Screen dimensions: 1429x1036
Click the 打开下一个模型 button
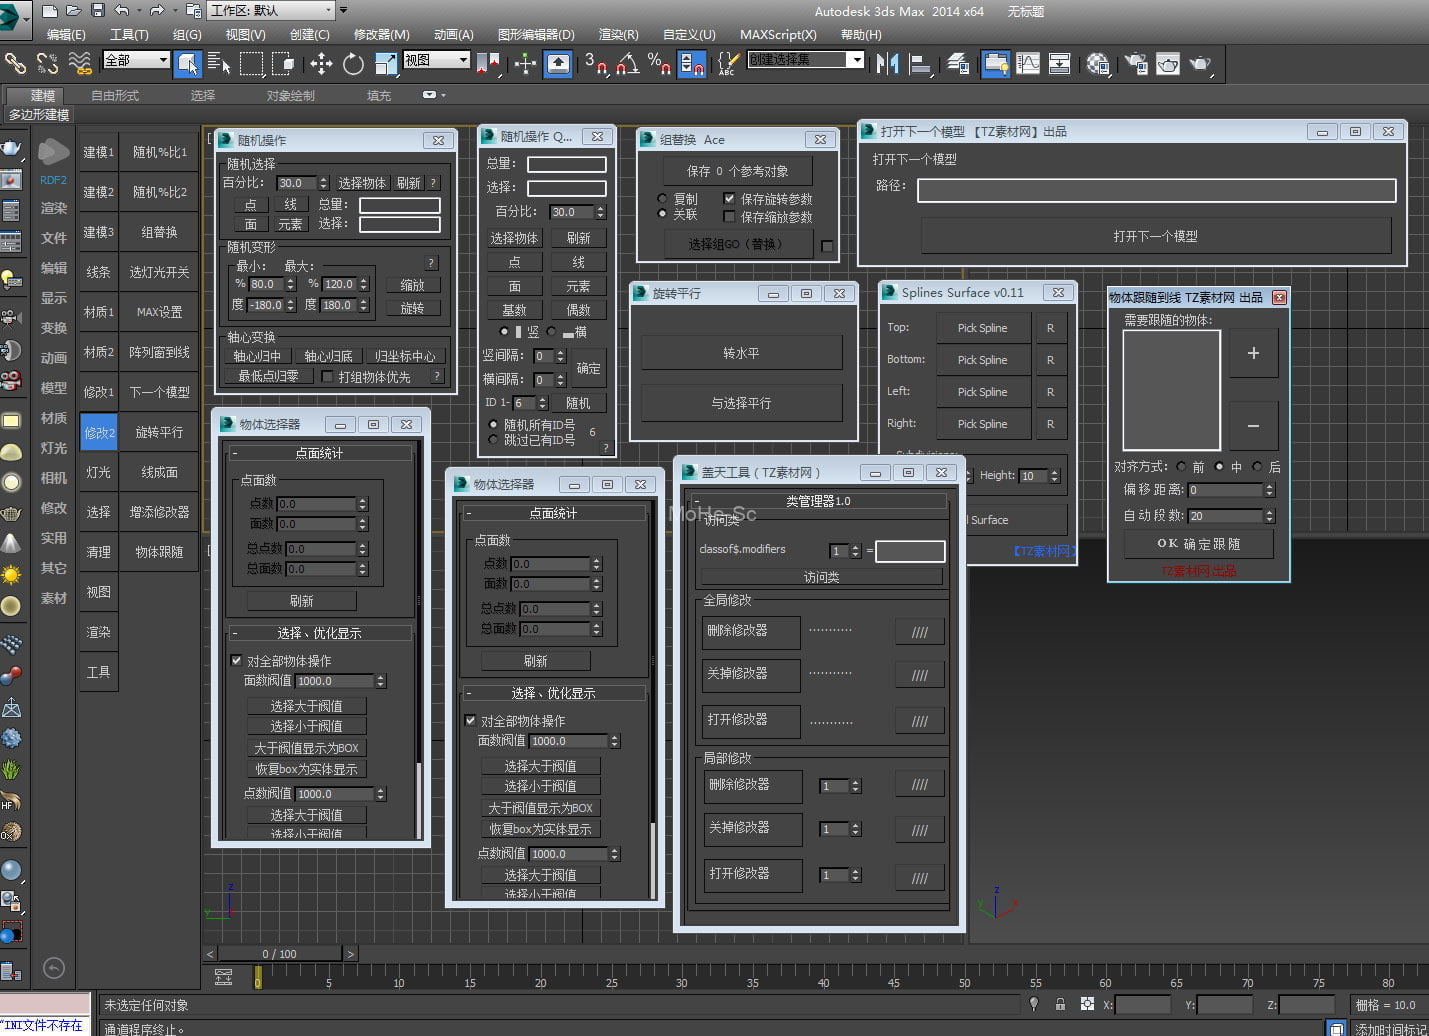pos(1155,236)
